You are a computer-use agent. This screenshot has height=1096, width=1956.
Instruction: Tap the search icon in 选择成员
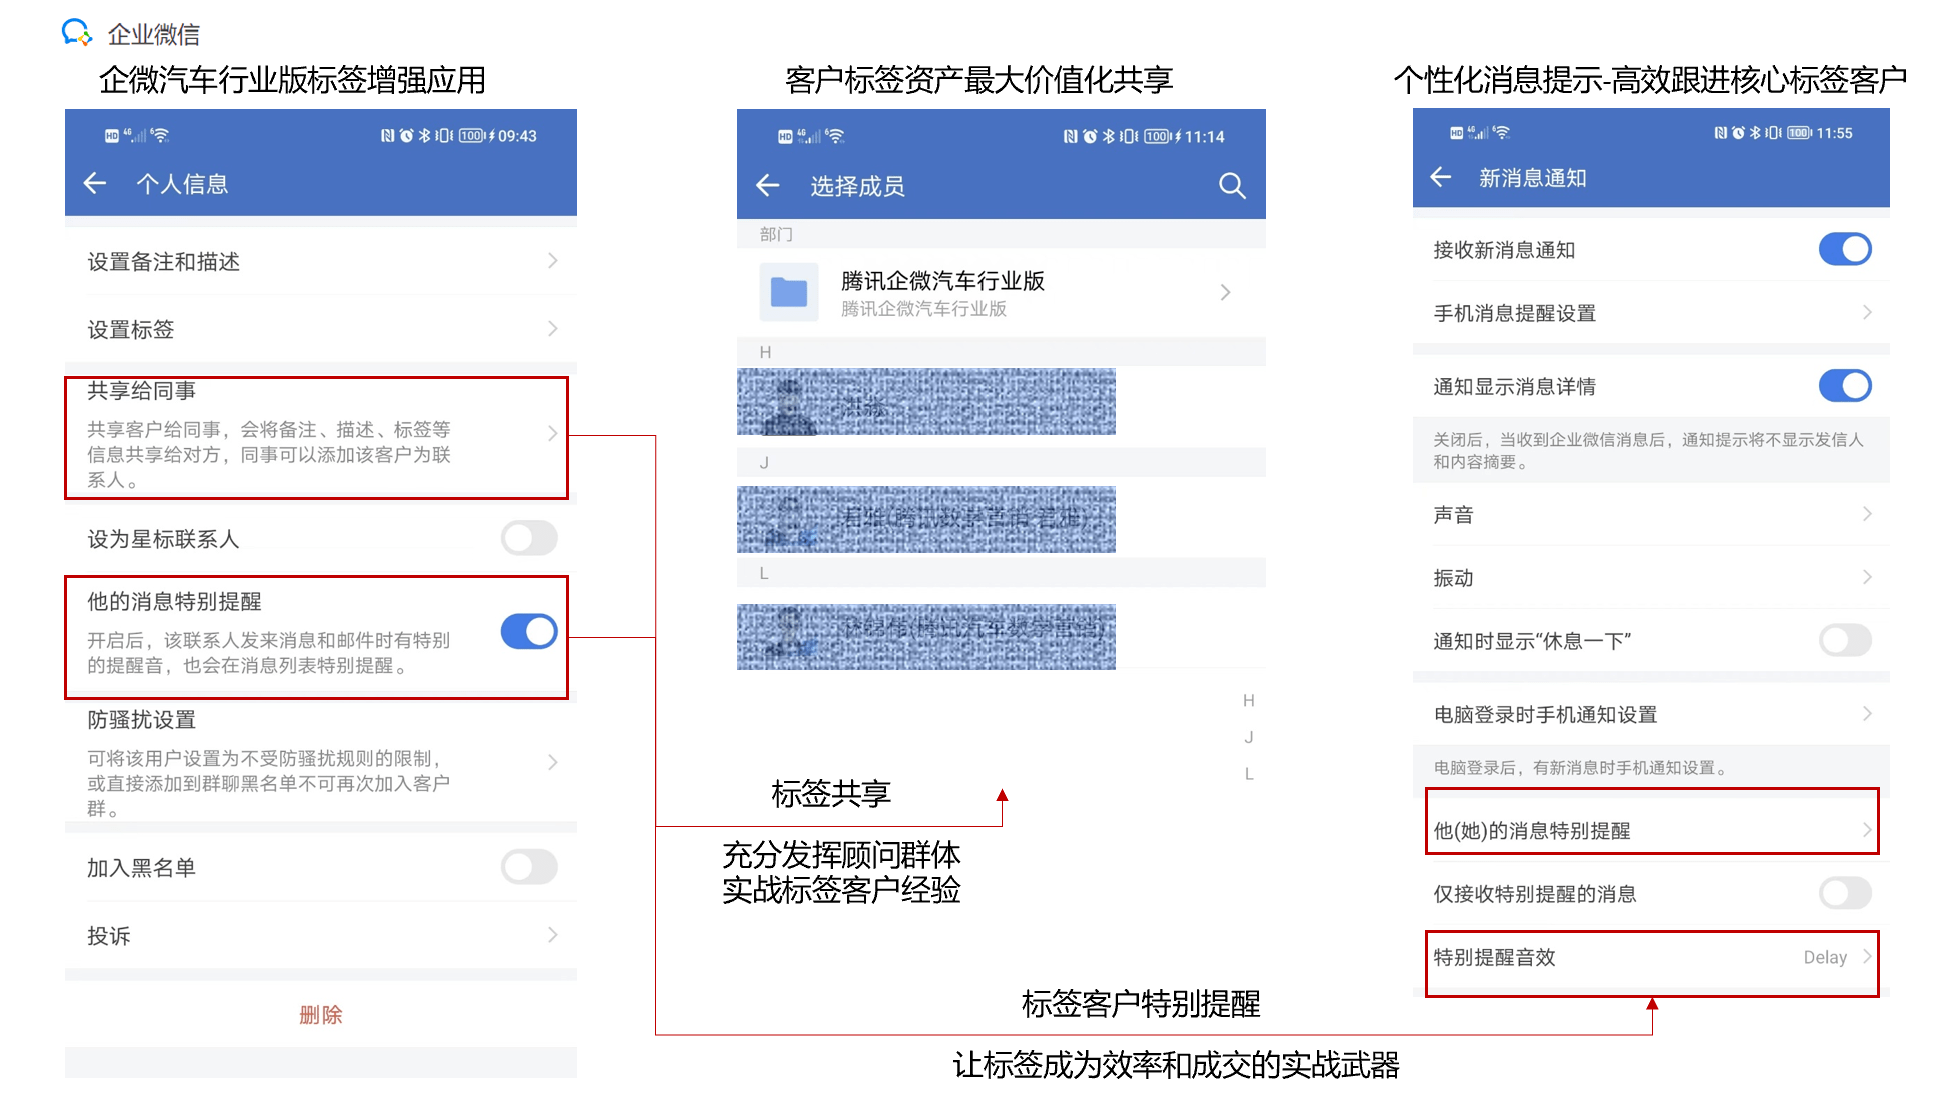[1232, 185]
